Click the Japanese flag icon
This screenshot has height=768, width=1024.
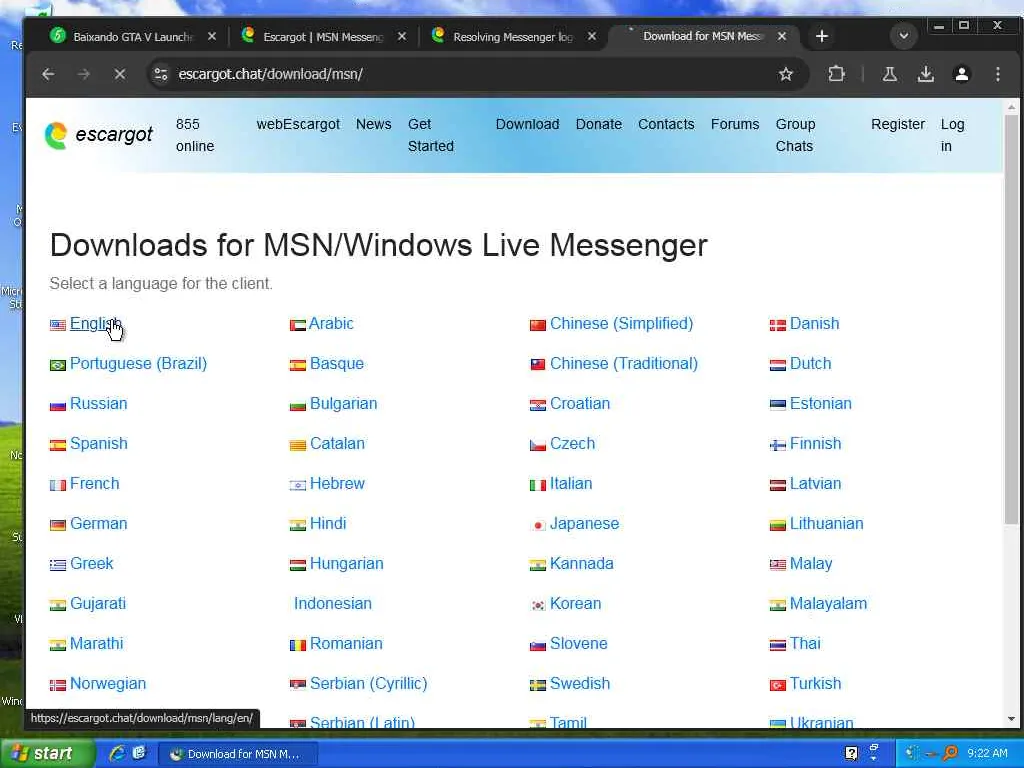537,525
